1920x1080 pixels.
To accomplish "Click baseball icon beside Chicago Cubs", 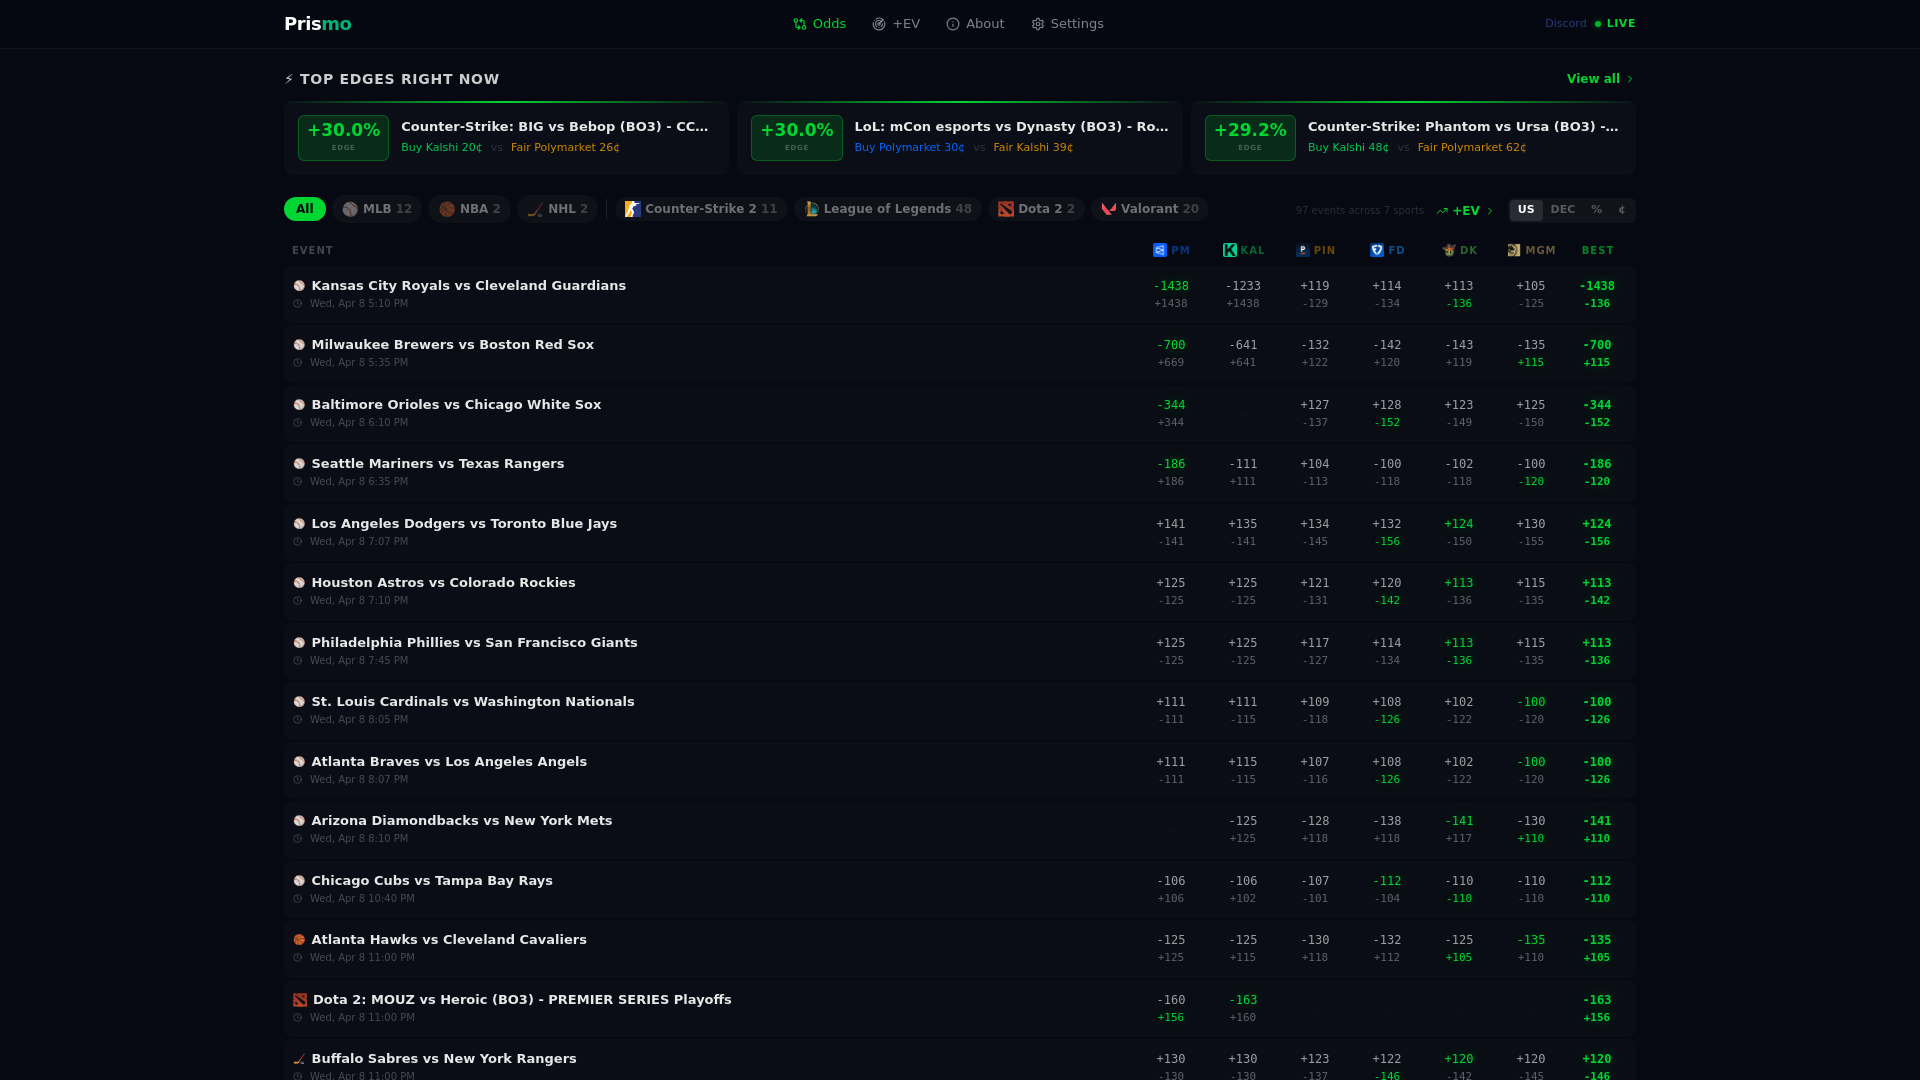I will [299, 881].
